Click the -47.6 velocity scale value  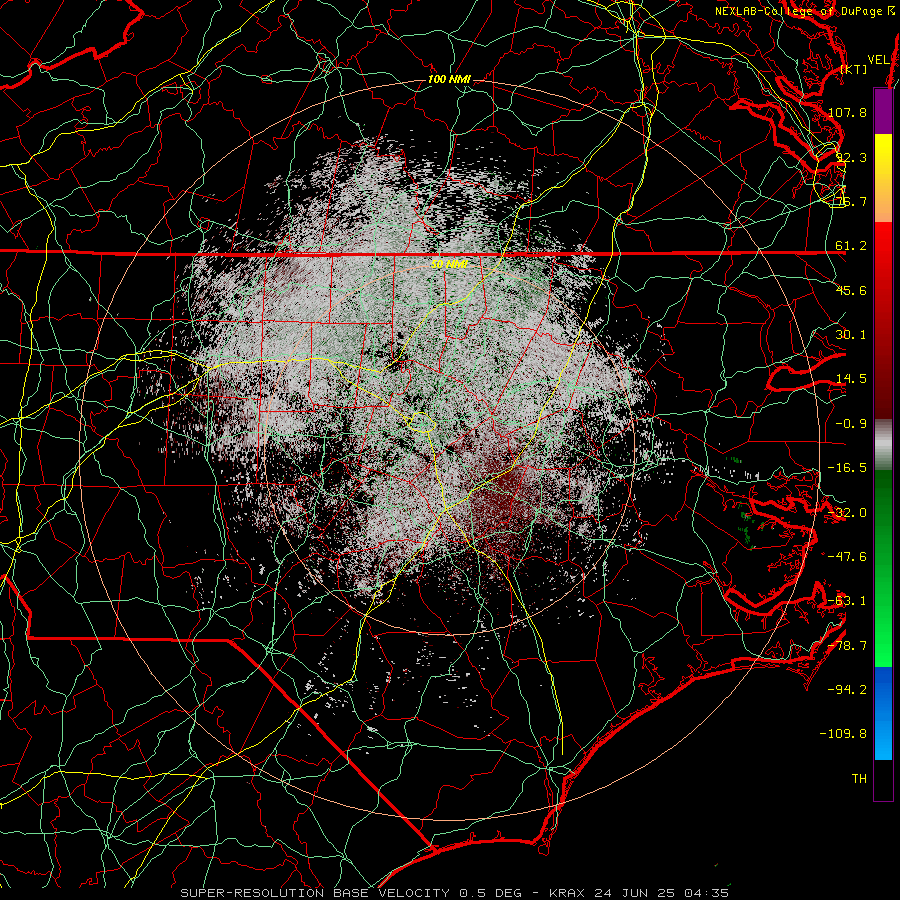847,557
